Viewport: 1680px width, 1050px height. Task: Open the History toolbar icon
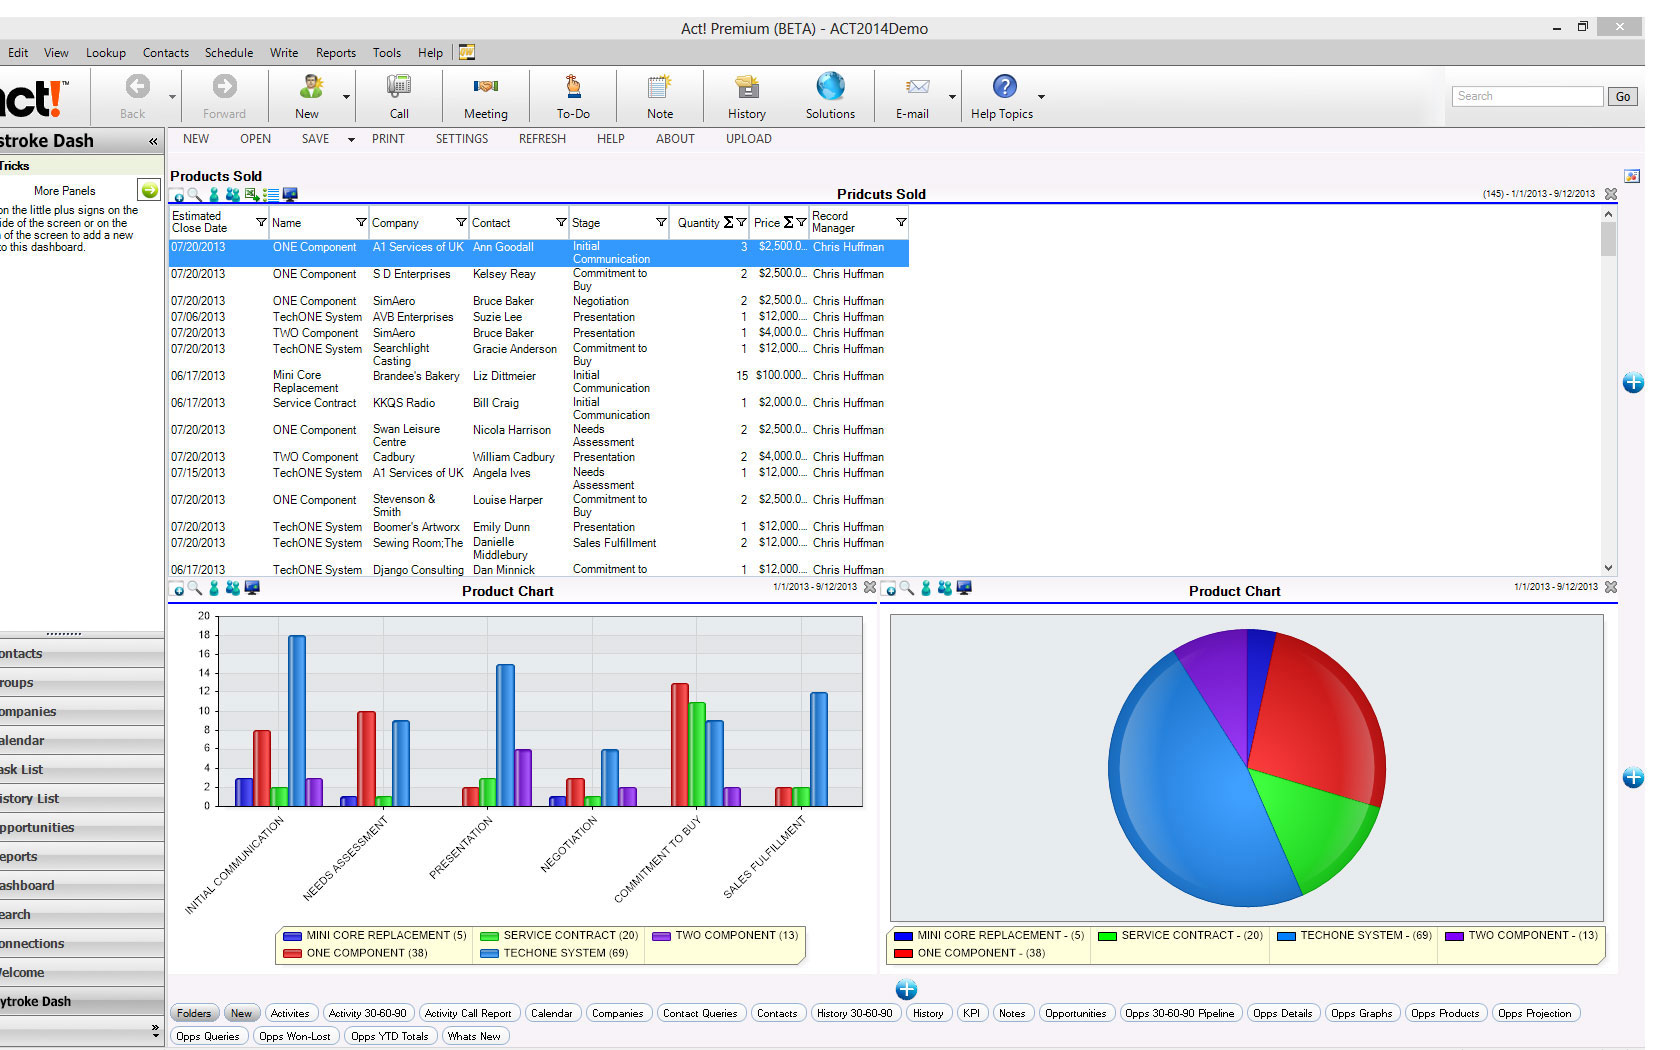746,86
